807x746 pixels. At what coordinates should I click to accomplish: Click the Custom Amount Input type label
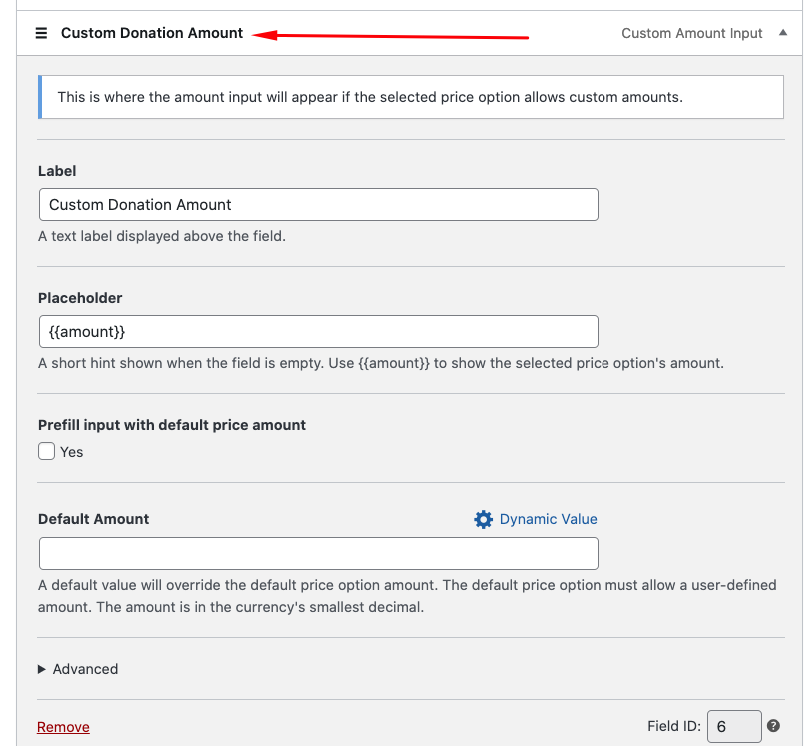pyautogui.click(x=692, y=33)
